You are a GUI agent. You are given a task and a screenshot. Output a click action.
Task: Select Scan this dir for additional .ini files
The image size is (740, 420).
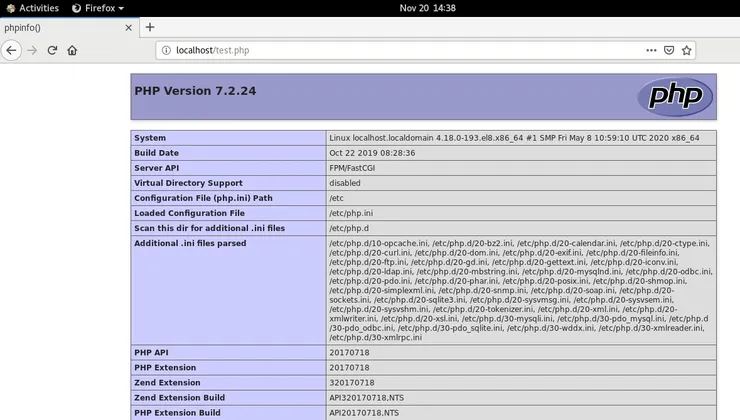(210, 228)
